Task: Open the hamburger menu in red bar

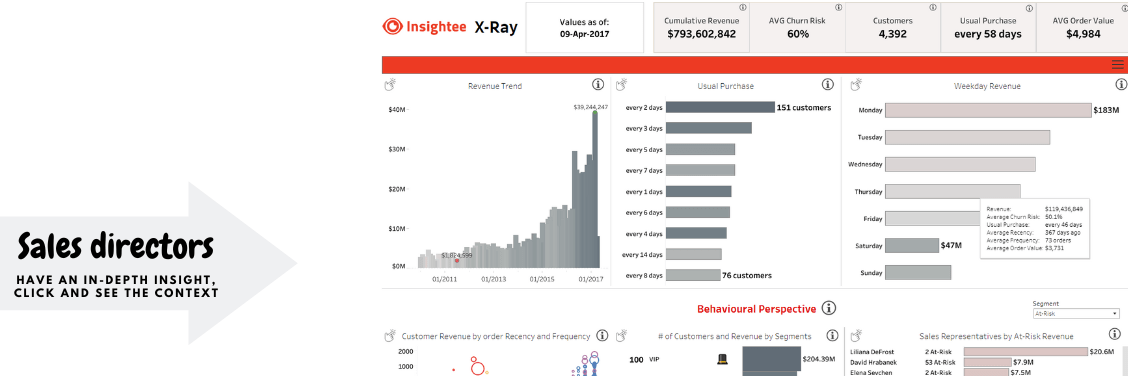Action: [x=1117, y=65]
